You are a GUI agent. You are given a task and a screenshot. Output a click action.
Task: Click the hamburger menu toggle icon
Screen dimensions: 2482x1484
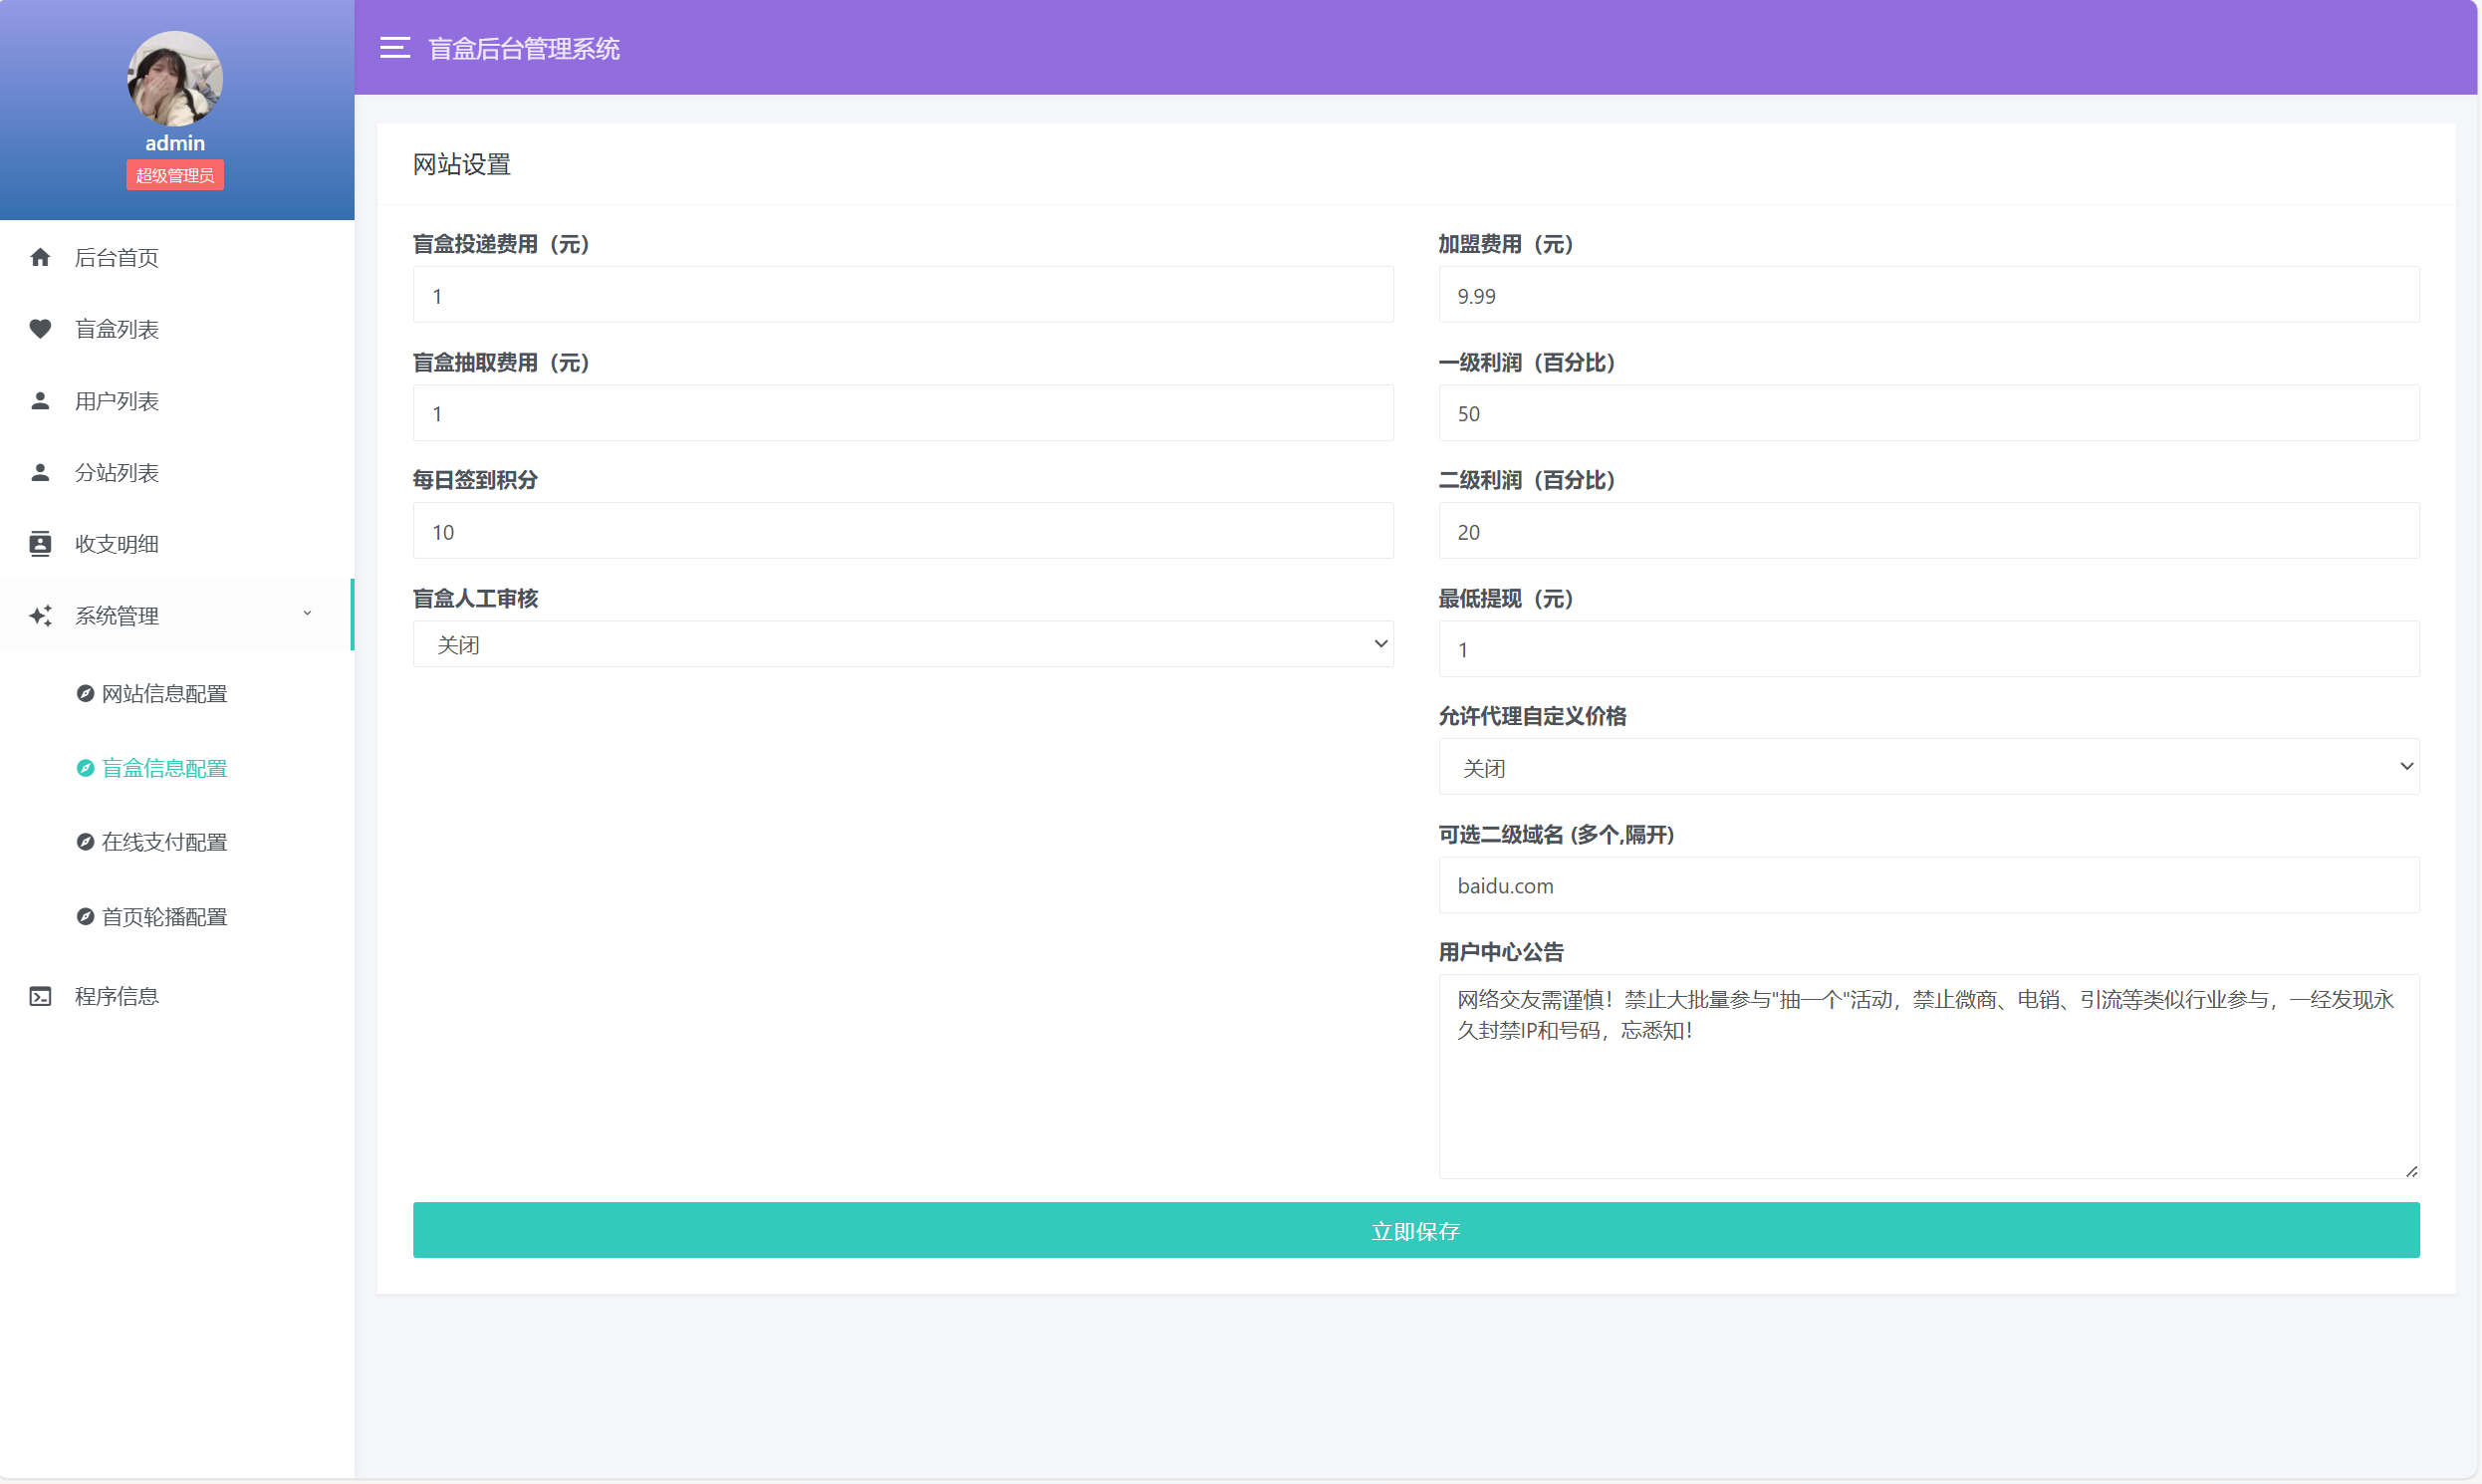[395, 47]
